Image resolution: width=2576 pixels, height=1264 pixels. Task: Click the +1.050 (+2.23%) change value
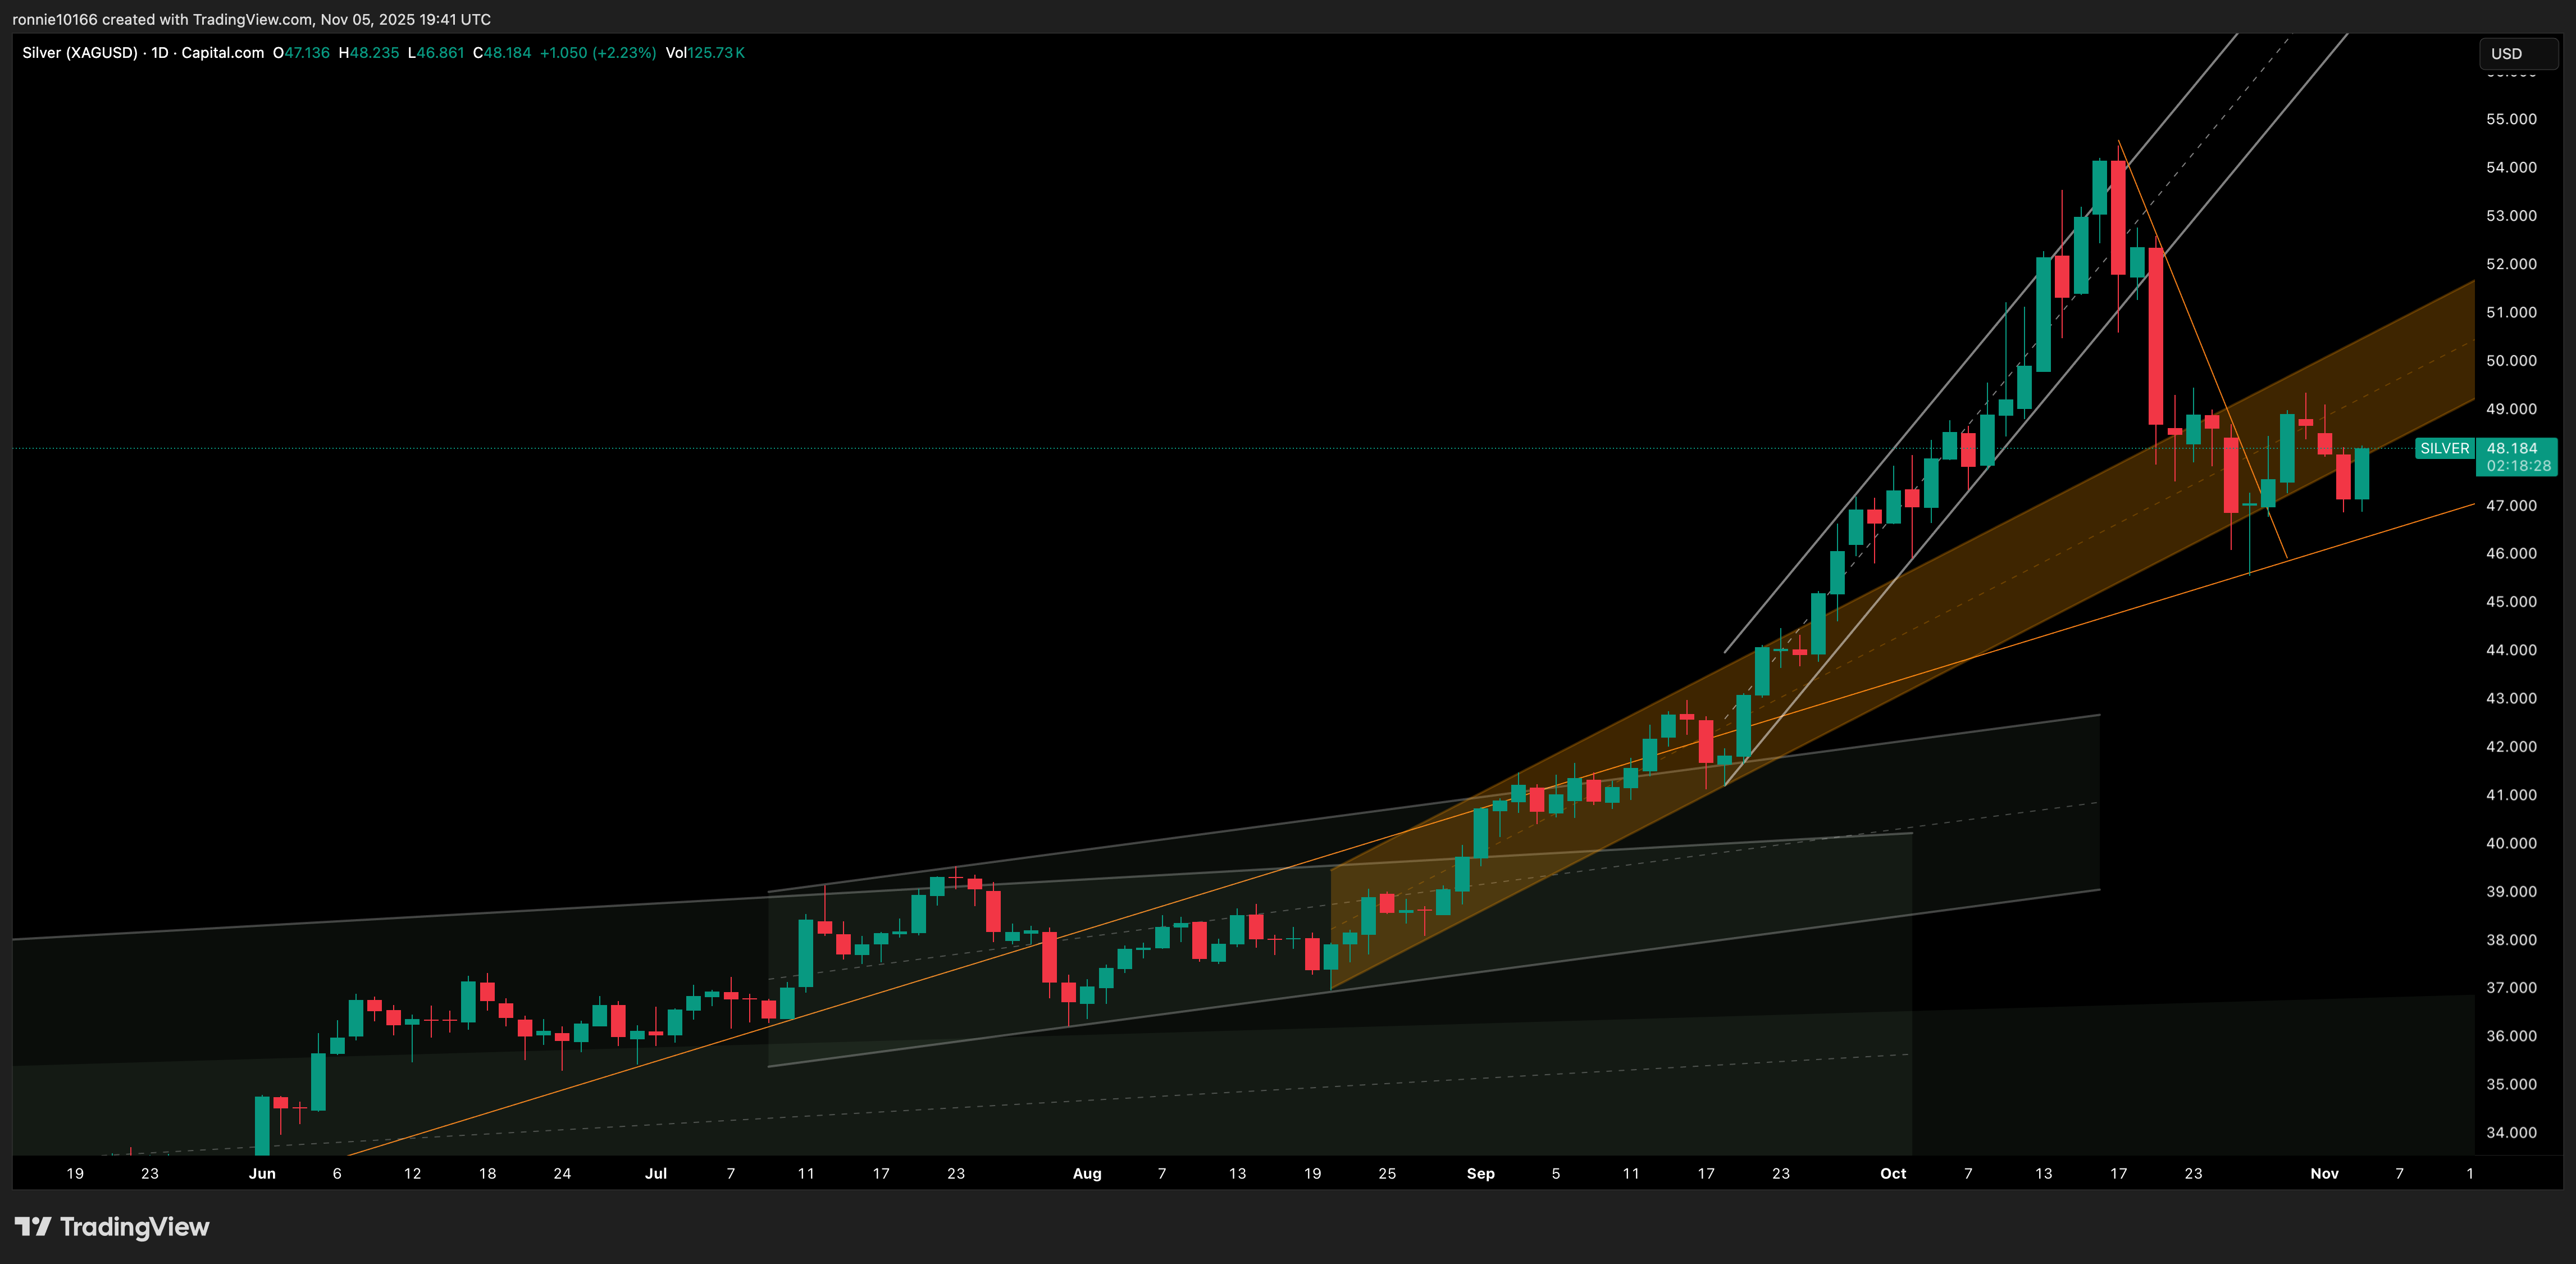tap(598, 53)
